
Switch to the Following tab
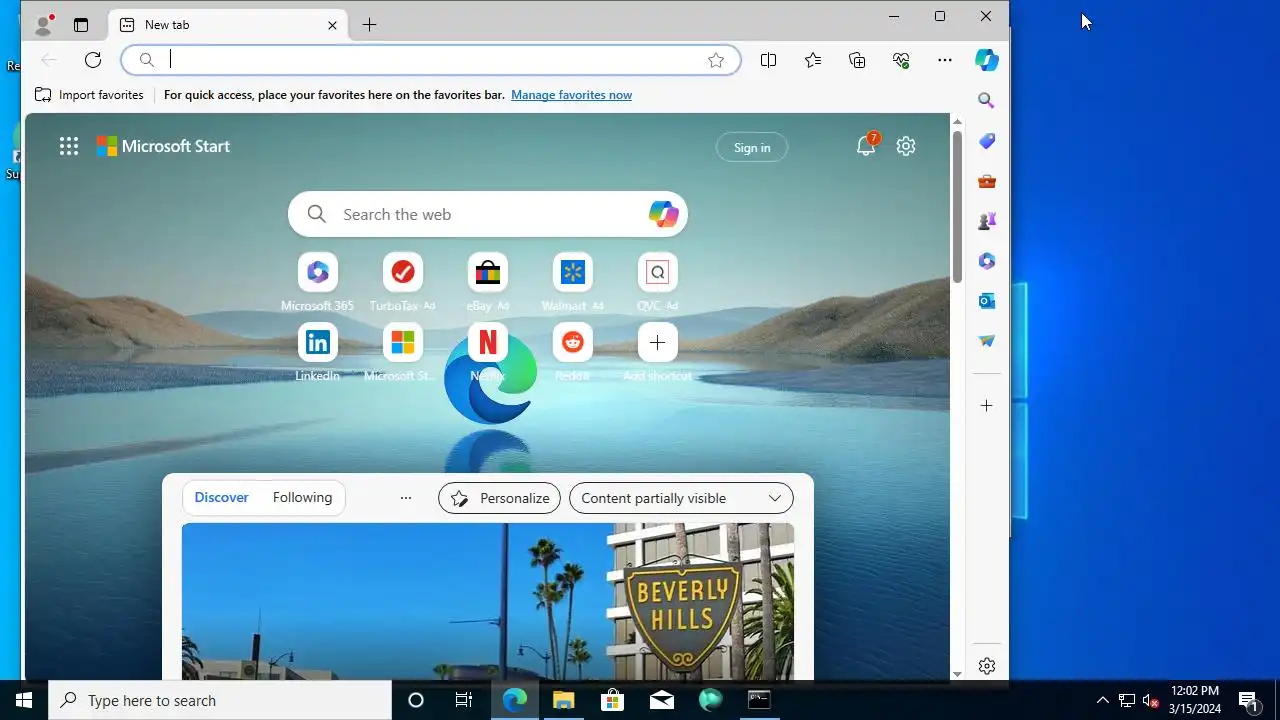pos(302,498)
